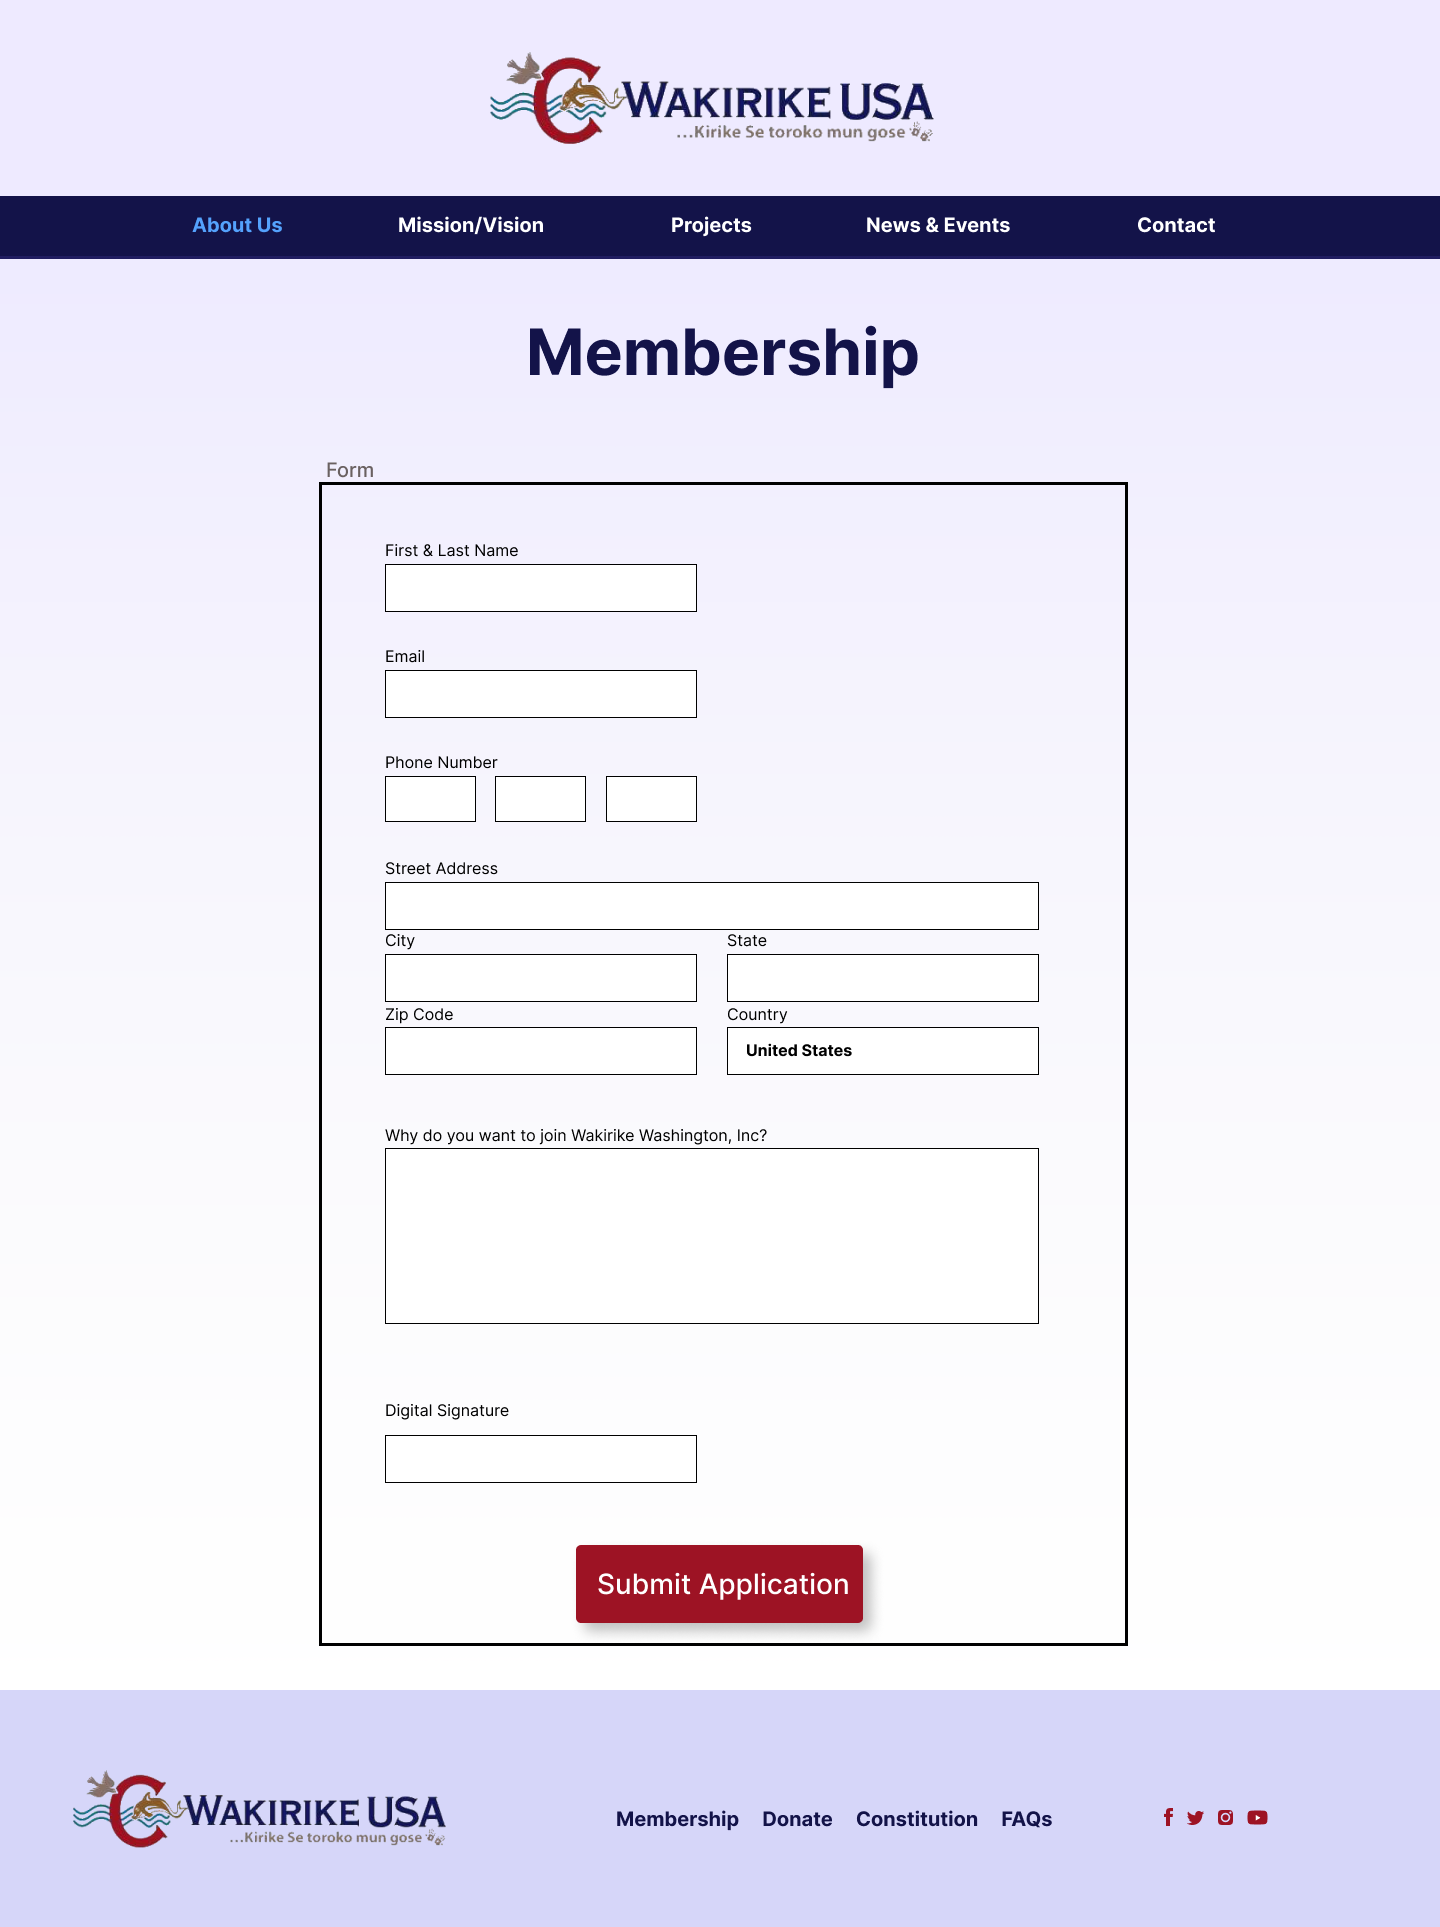The image size is (1440, 1927).
Task: Open the Country dropdown showing United States
Action: coord(883,1051)
